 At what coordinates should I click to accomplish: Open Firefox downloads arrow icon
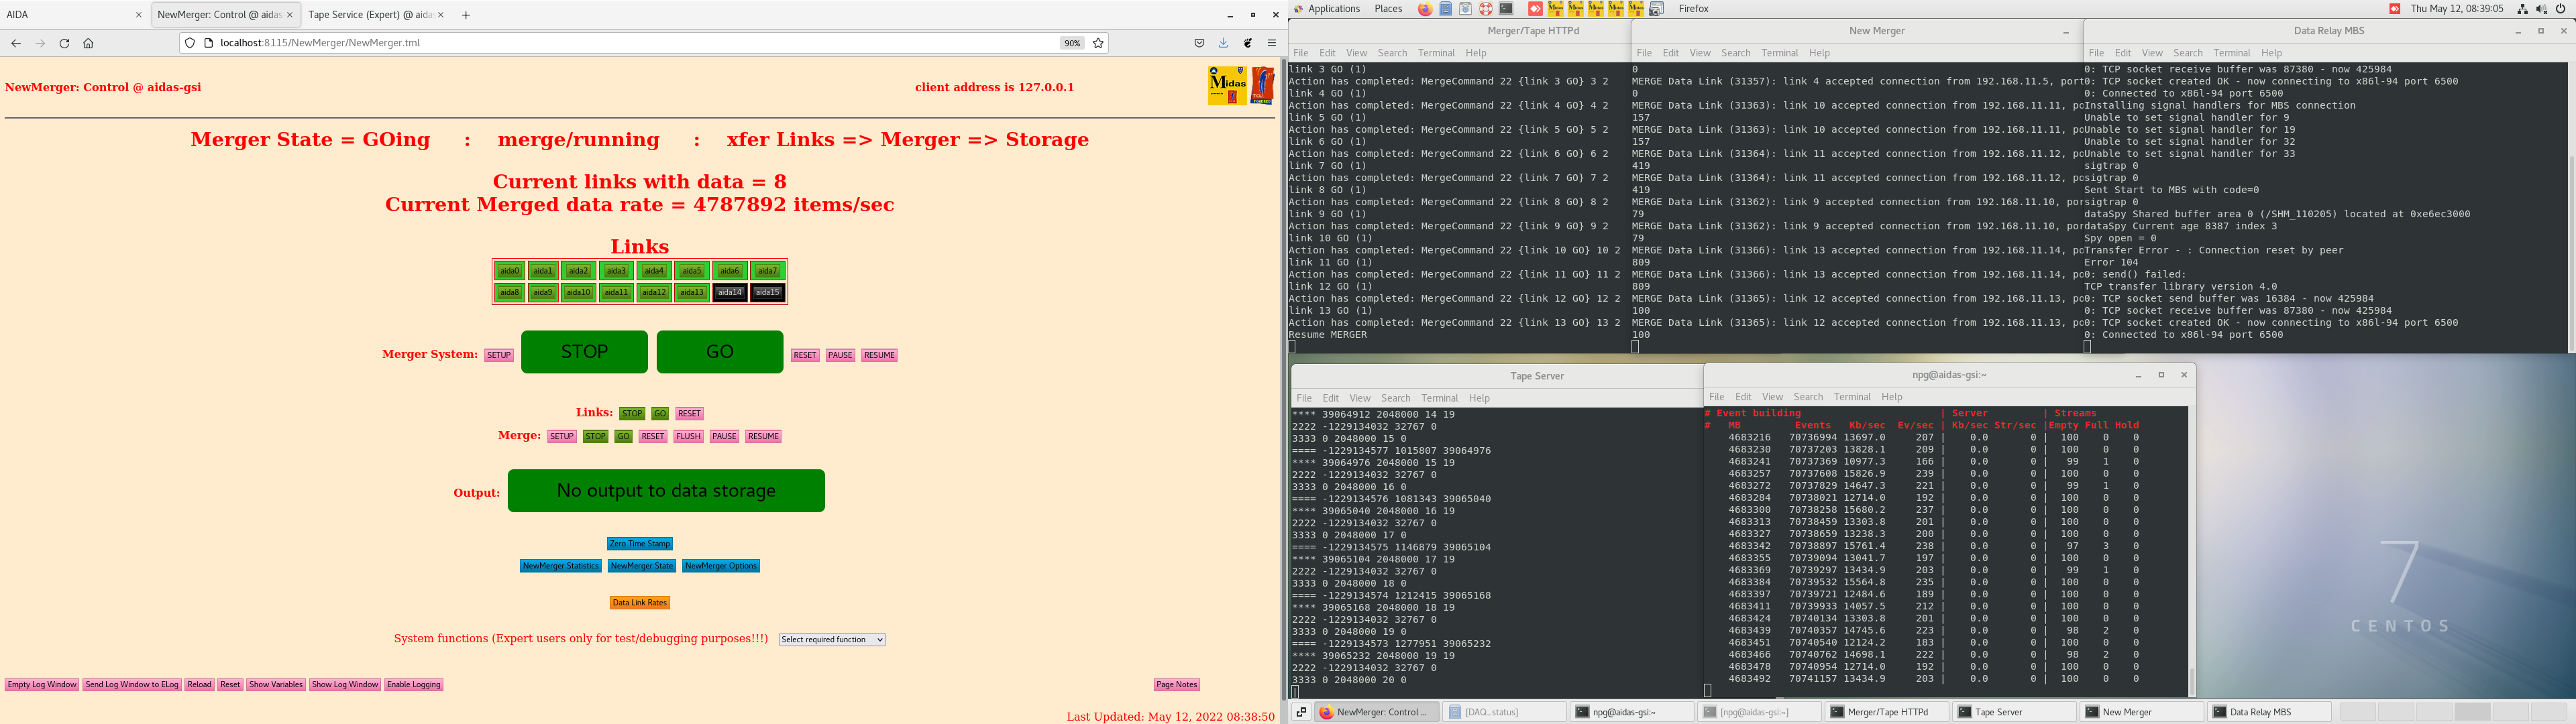[1223, 43]
